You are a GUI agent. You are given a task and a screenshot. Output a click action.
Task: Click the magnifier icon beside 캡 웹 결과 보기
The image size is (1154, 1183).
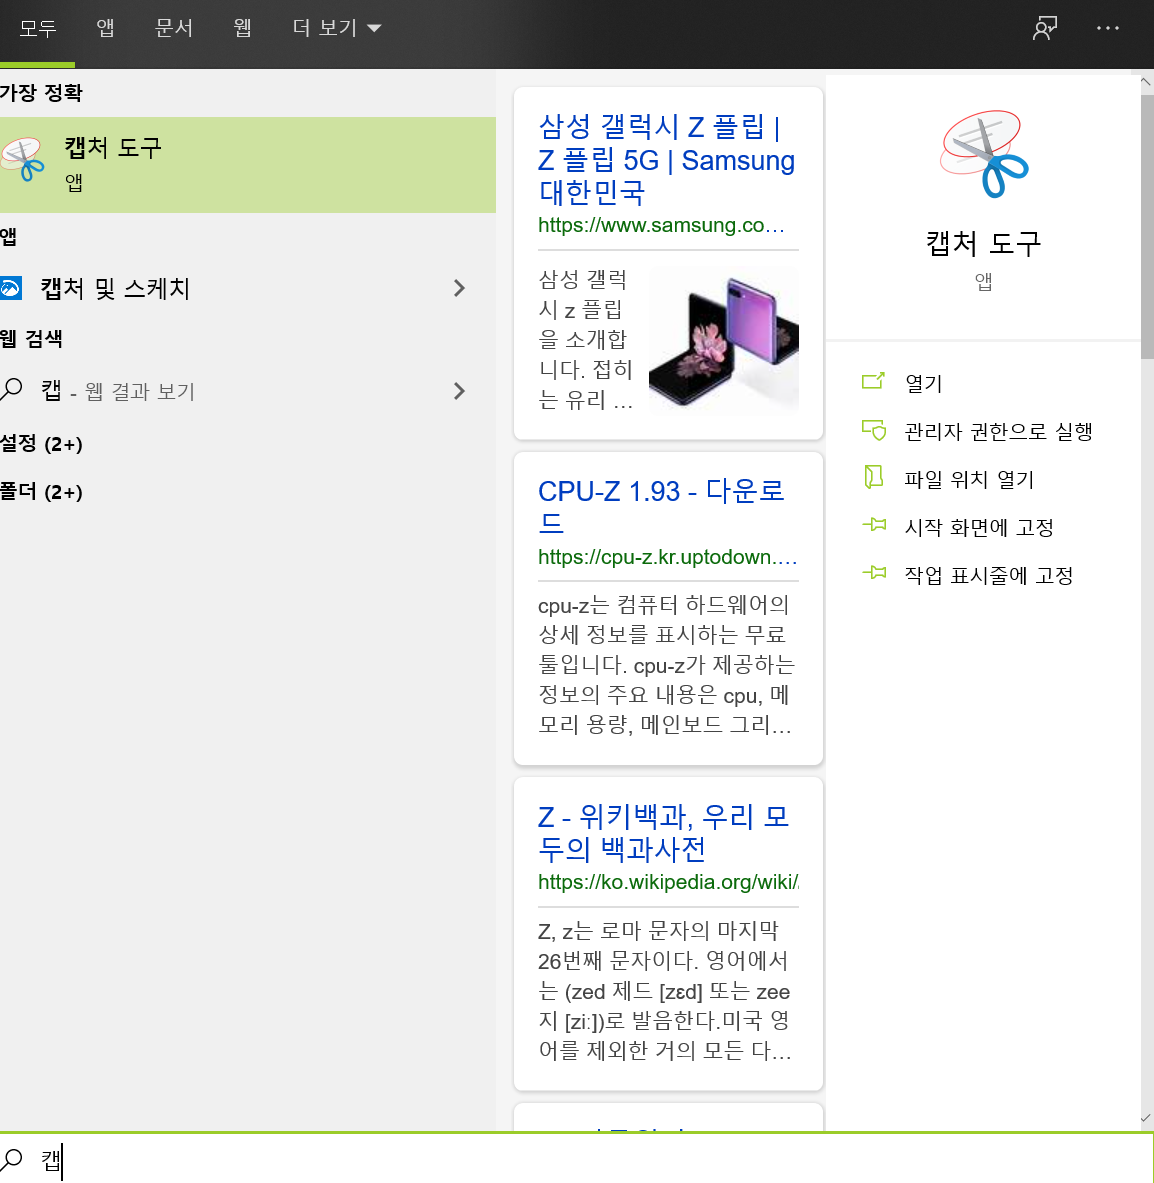pyautogui.click(x=11, y=390)
